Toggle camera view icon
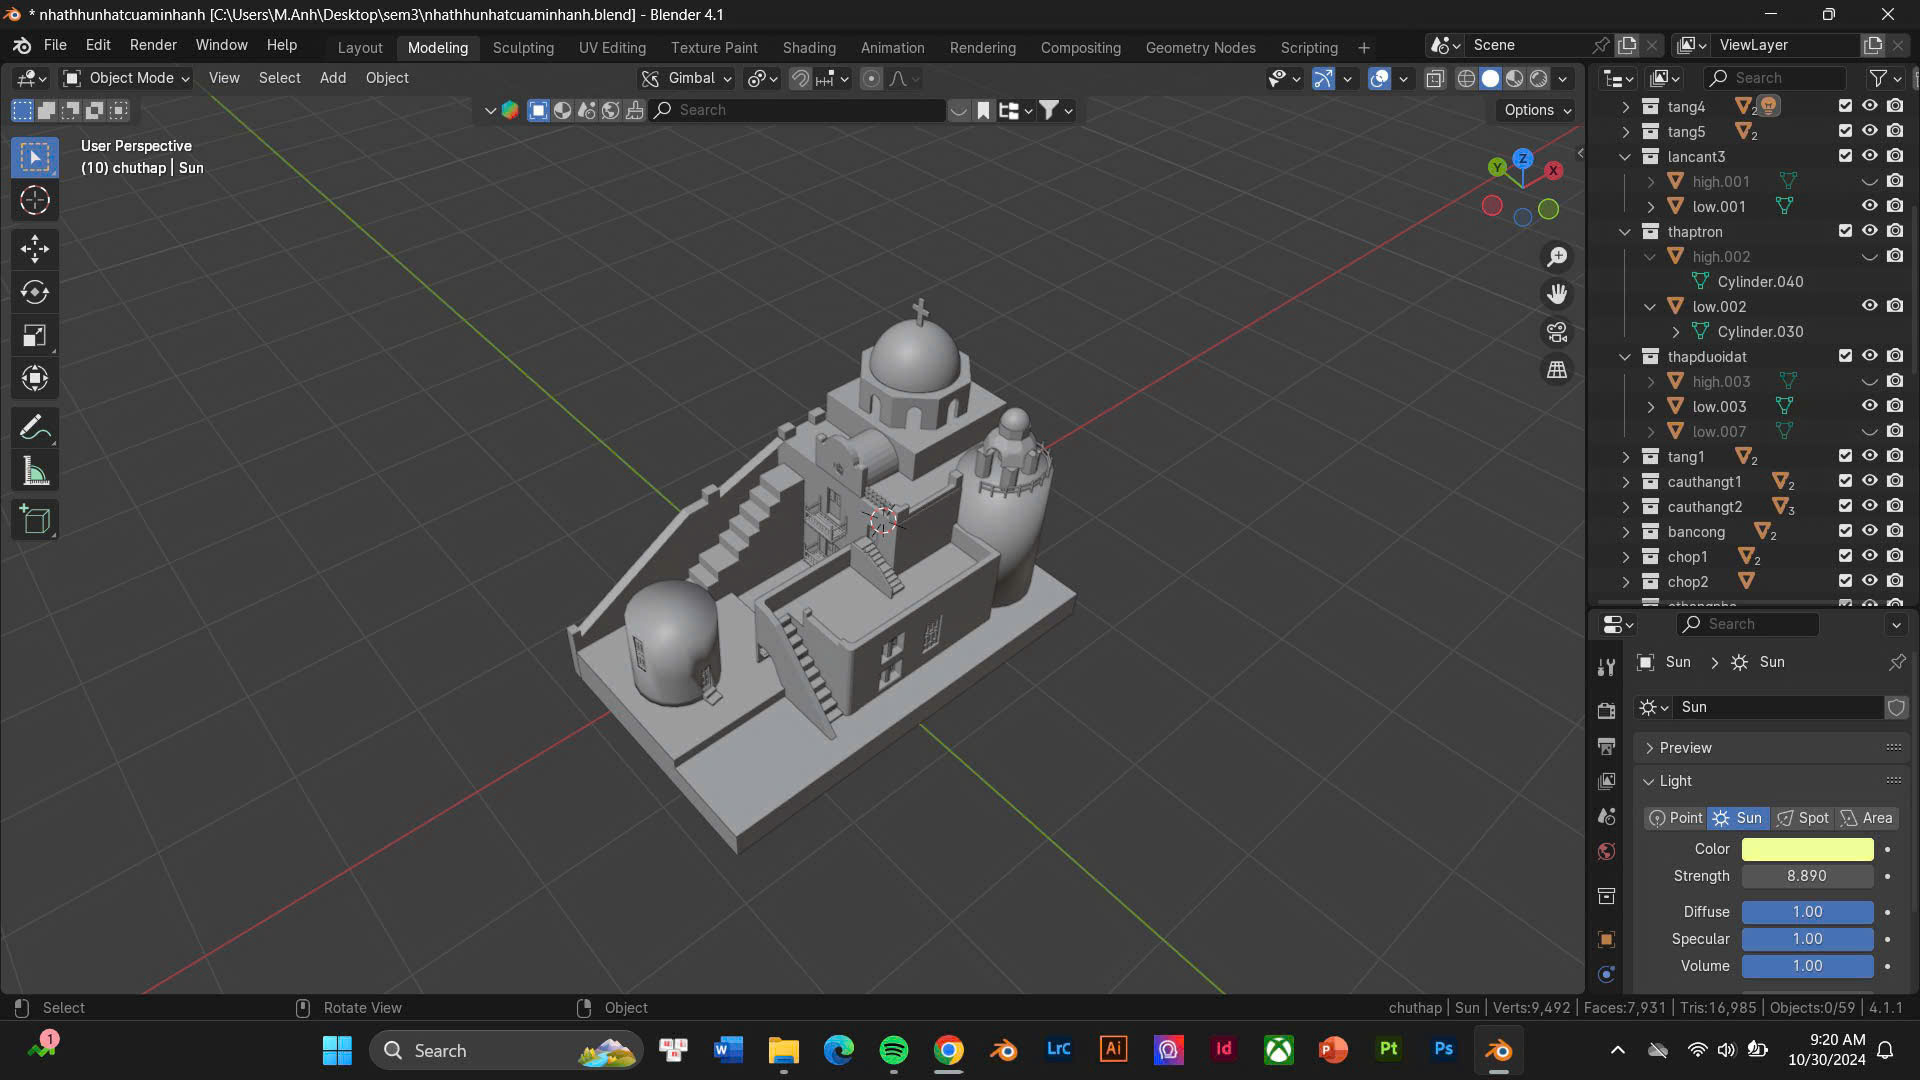1920x1080 pixels. pyautogui.click(x=1557, y=332)
